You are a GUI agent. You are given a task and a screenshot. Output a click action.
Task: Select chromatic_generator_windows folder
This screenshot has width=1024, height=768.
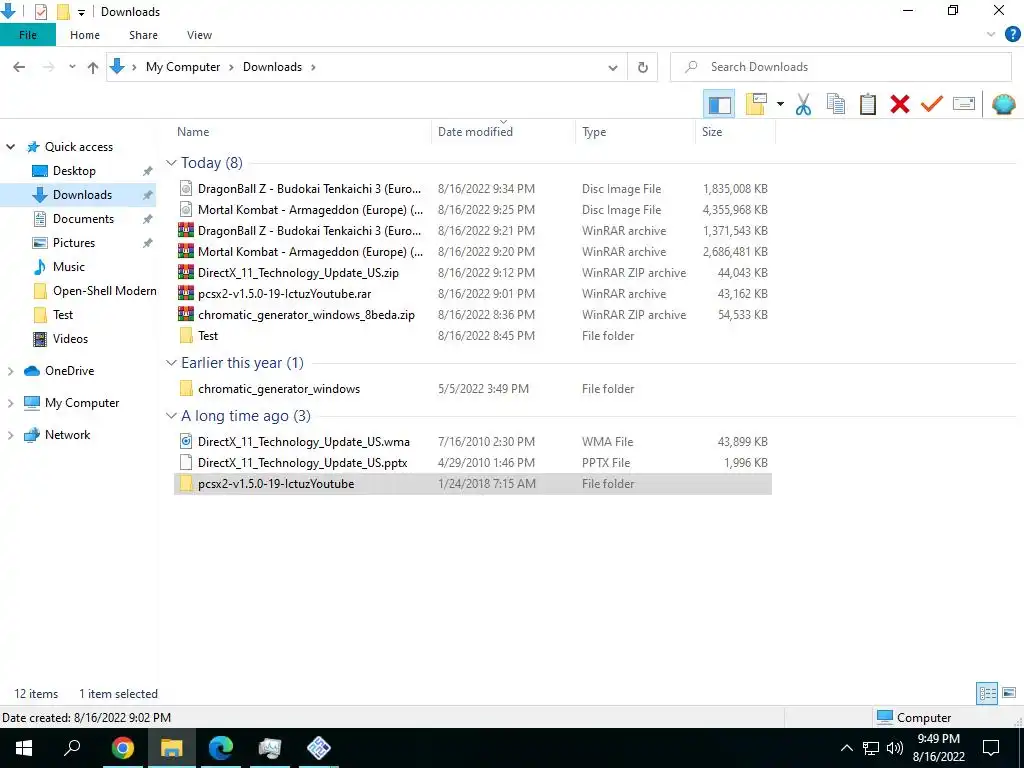coord(473,389)
